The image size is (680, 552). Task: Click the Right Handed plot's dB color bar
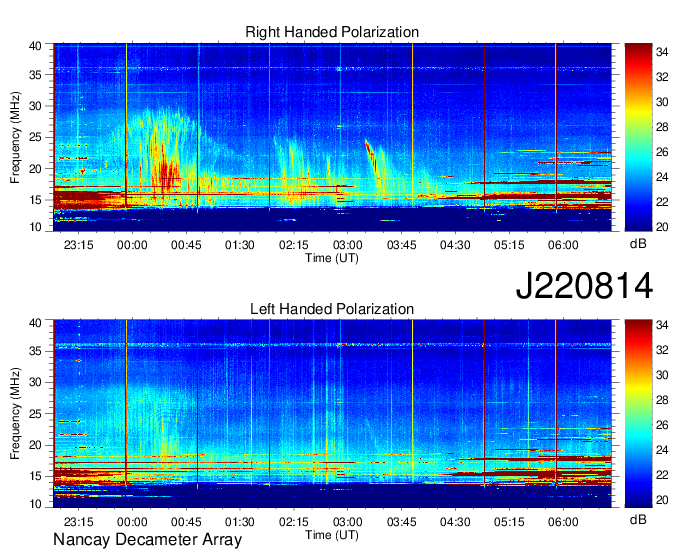click(x=638, y=137)
